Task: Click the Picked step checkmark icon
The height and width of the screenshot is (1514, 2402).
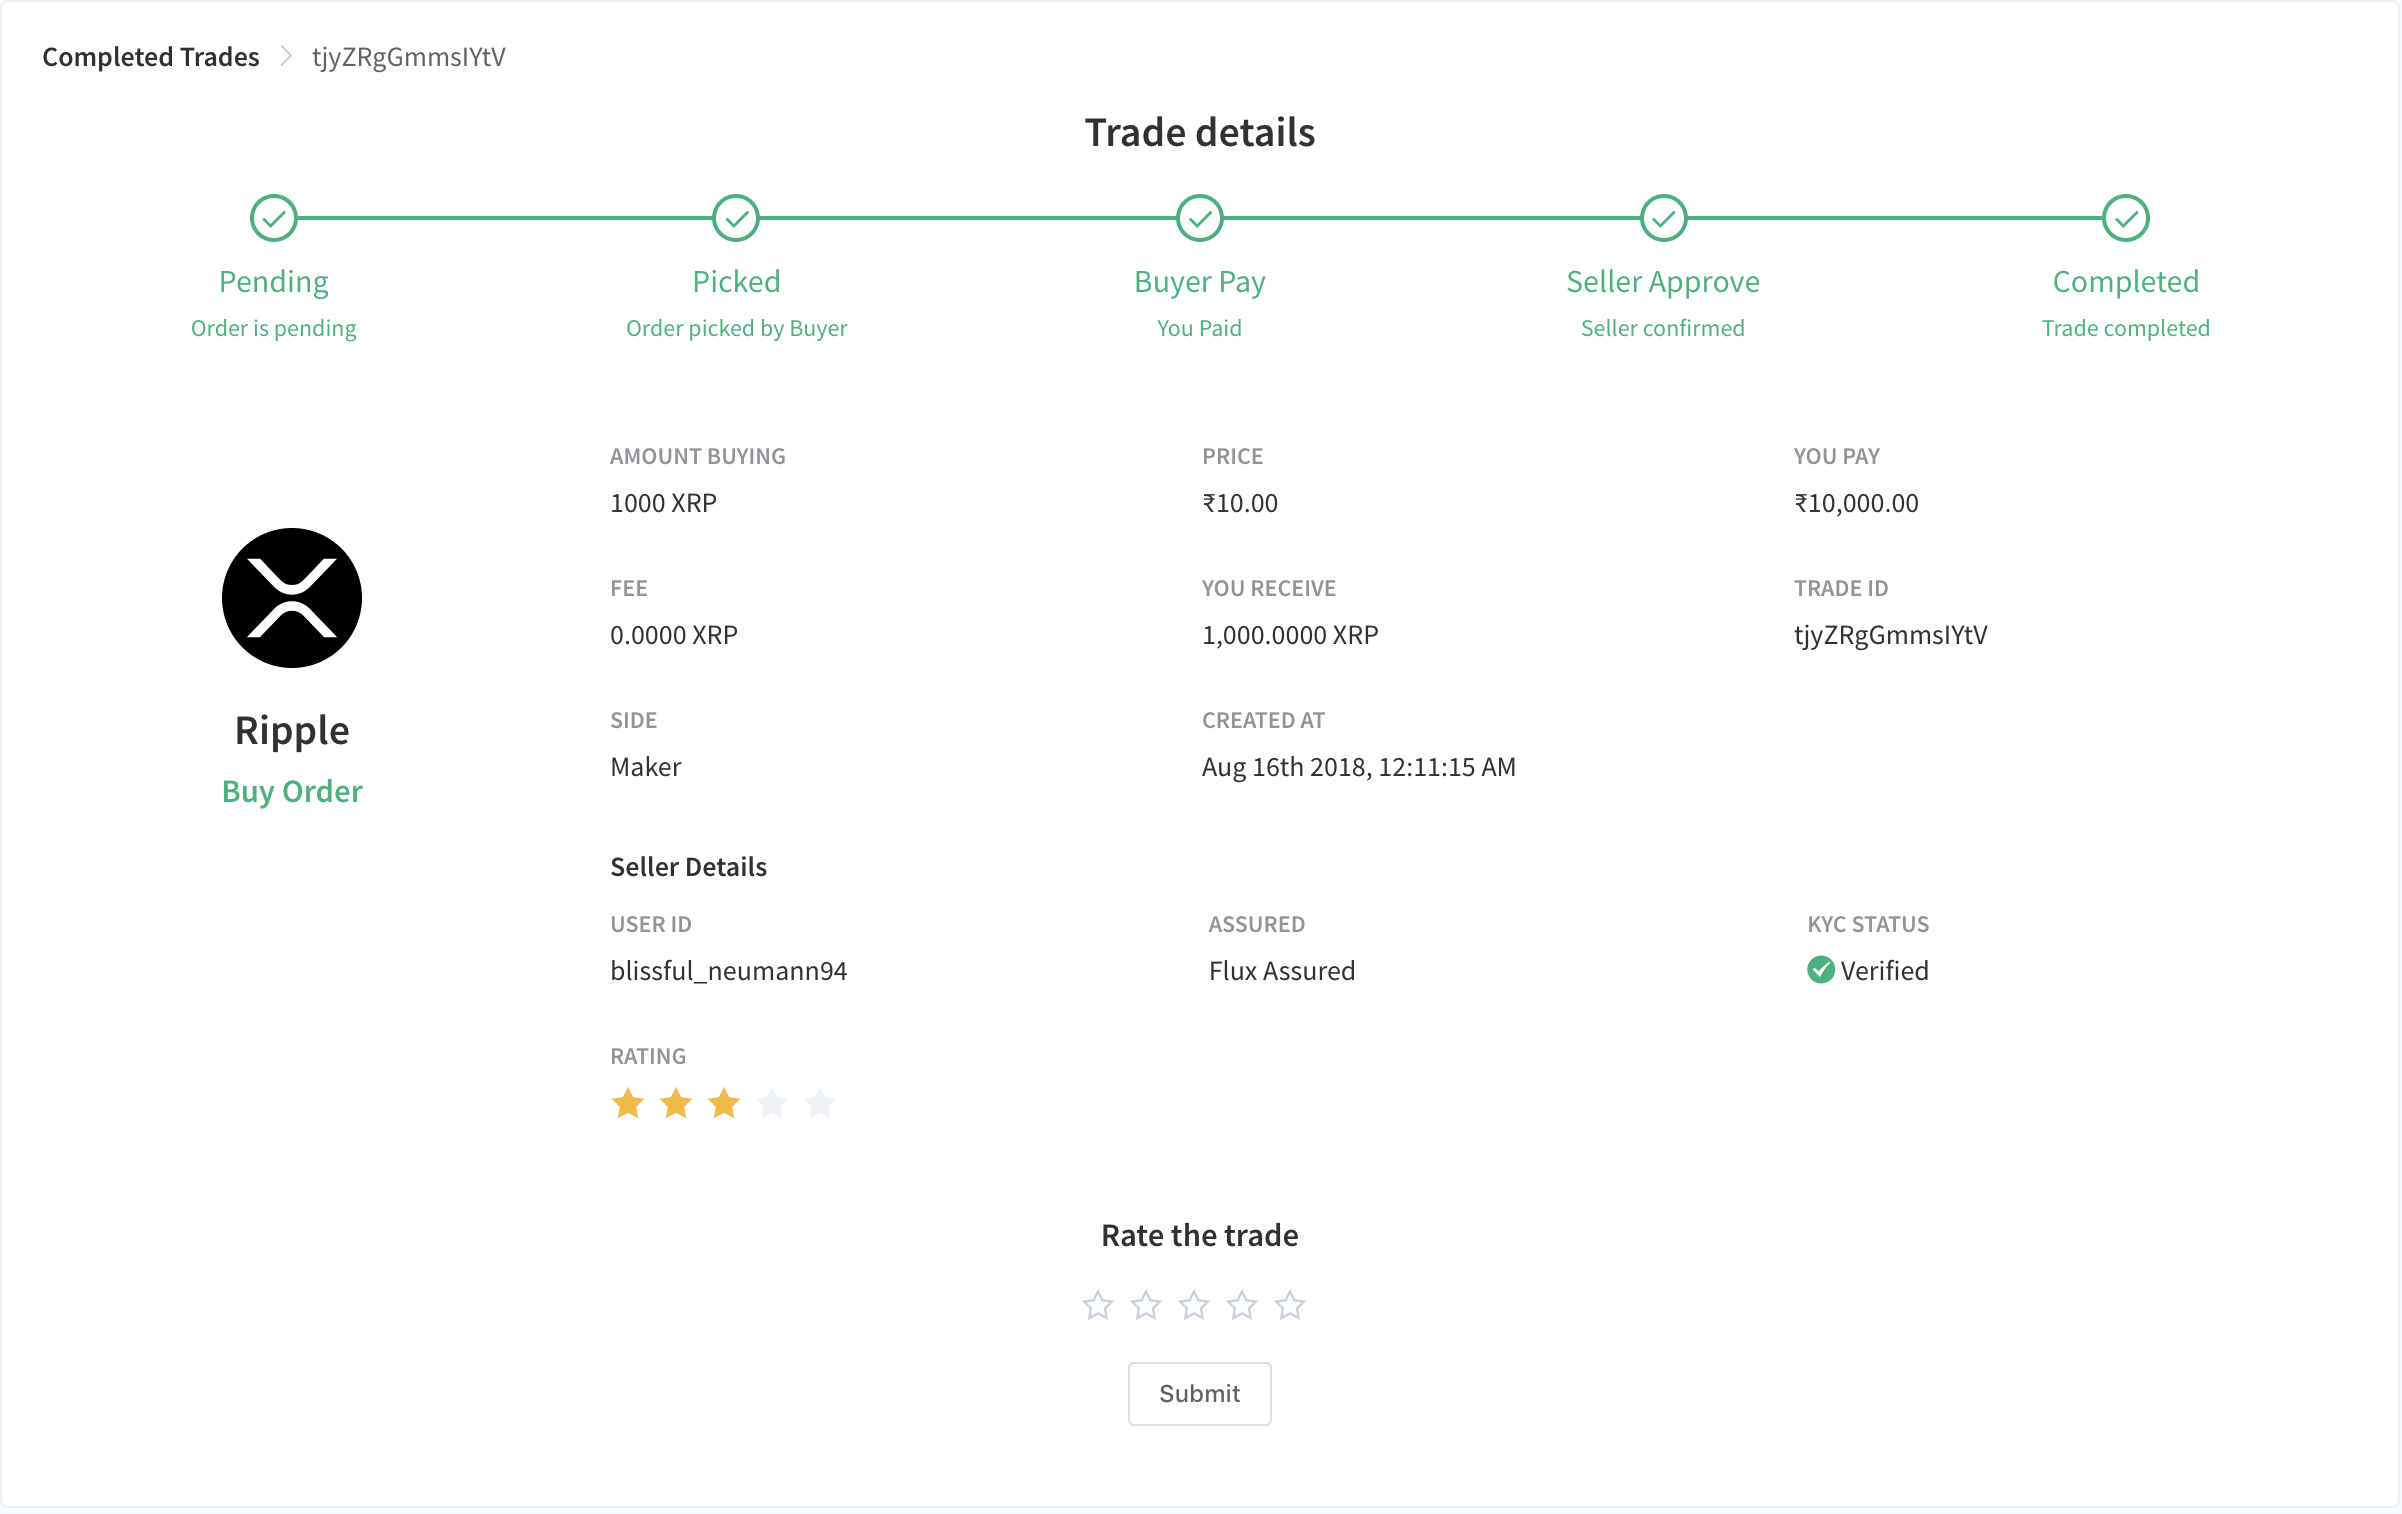Action: pos(736,218)
